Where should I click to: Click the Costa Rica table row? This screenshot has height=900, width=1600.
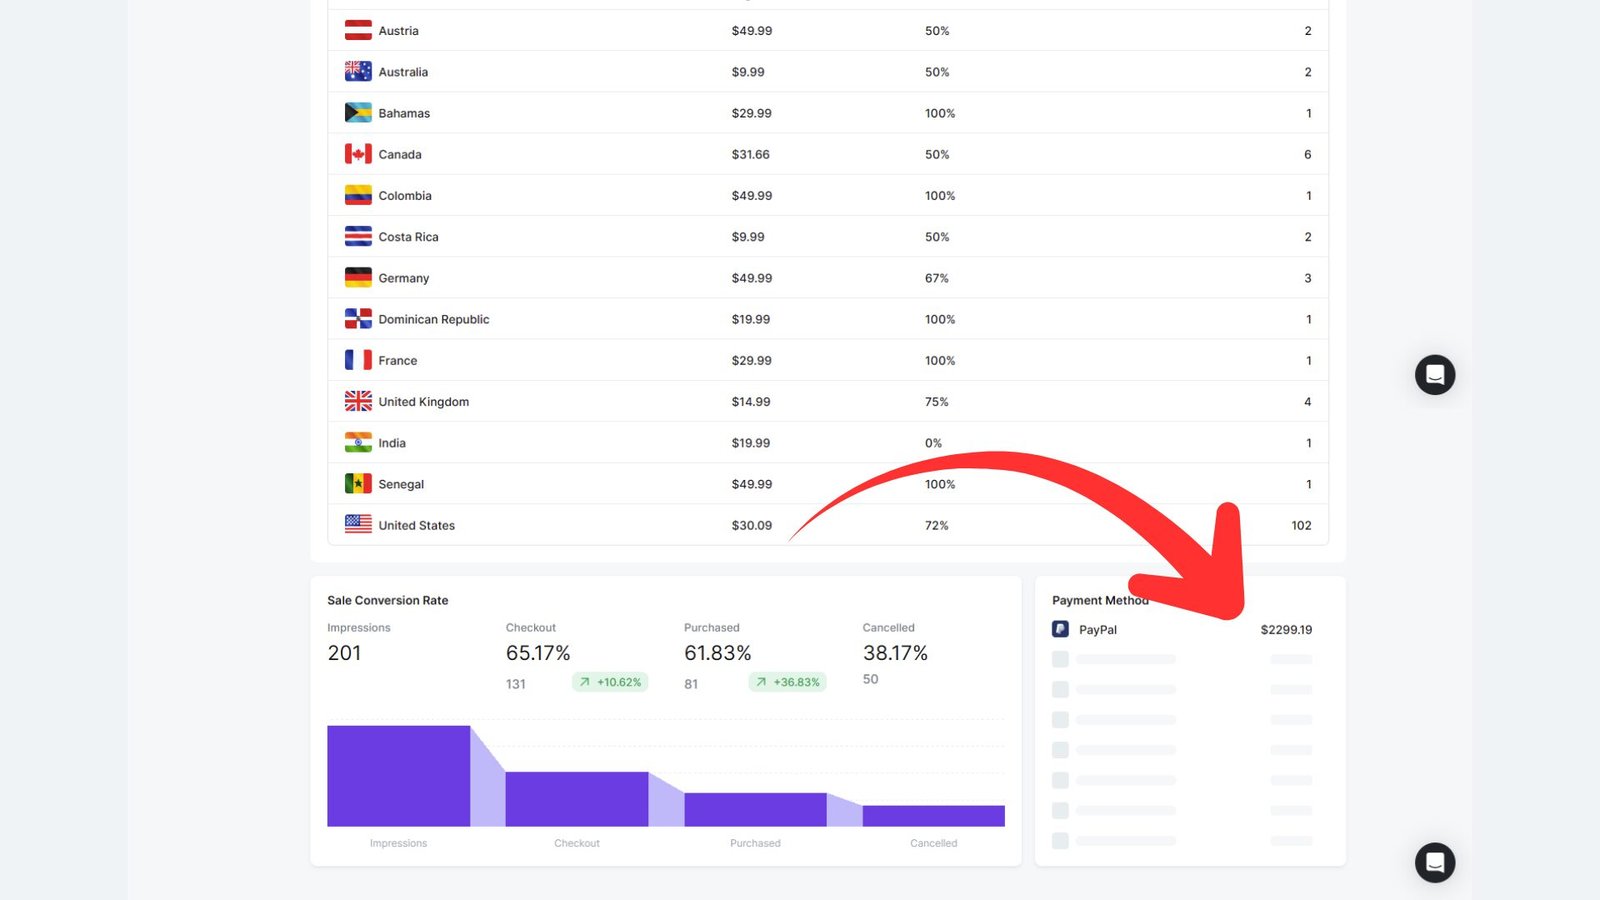point(827,237)
